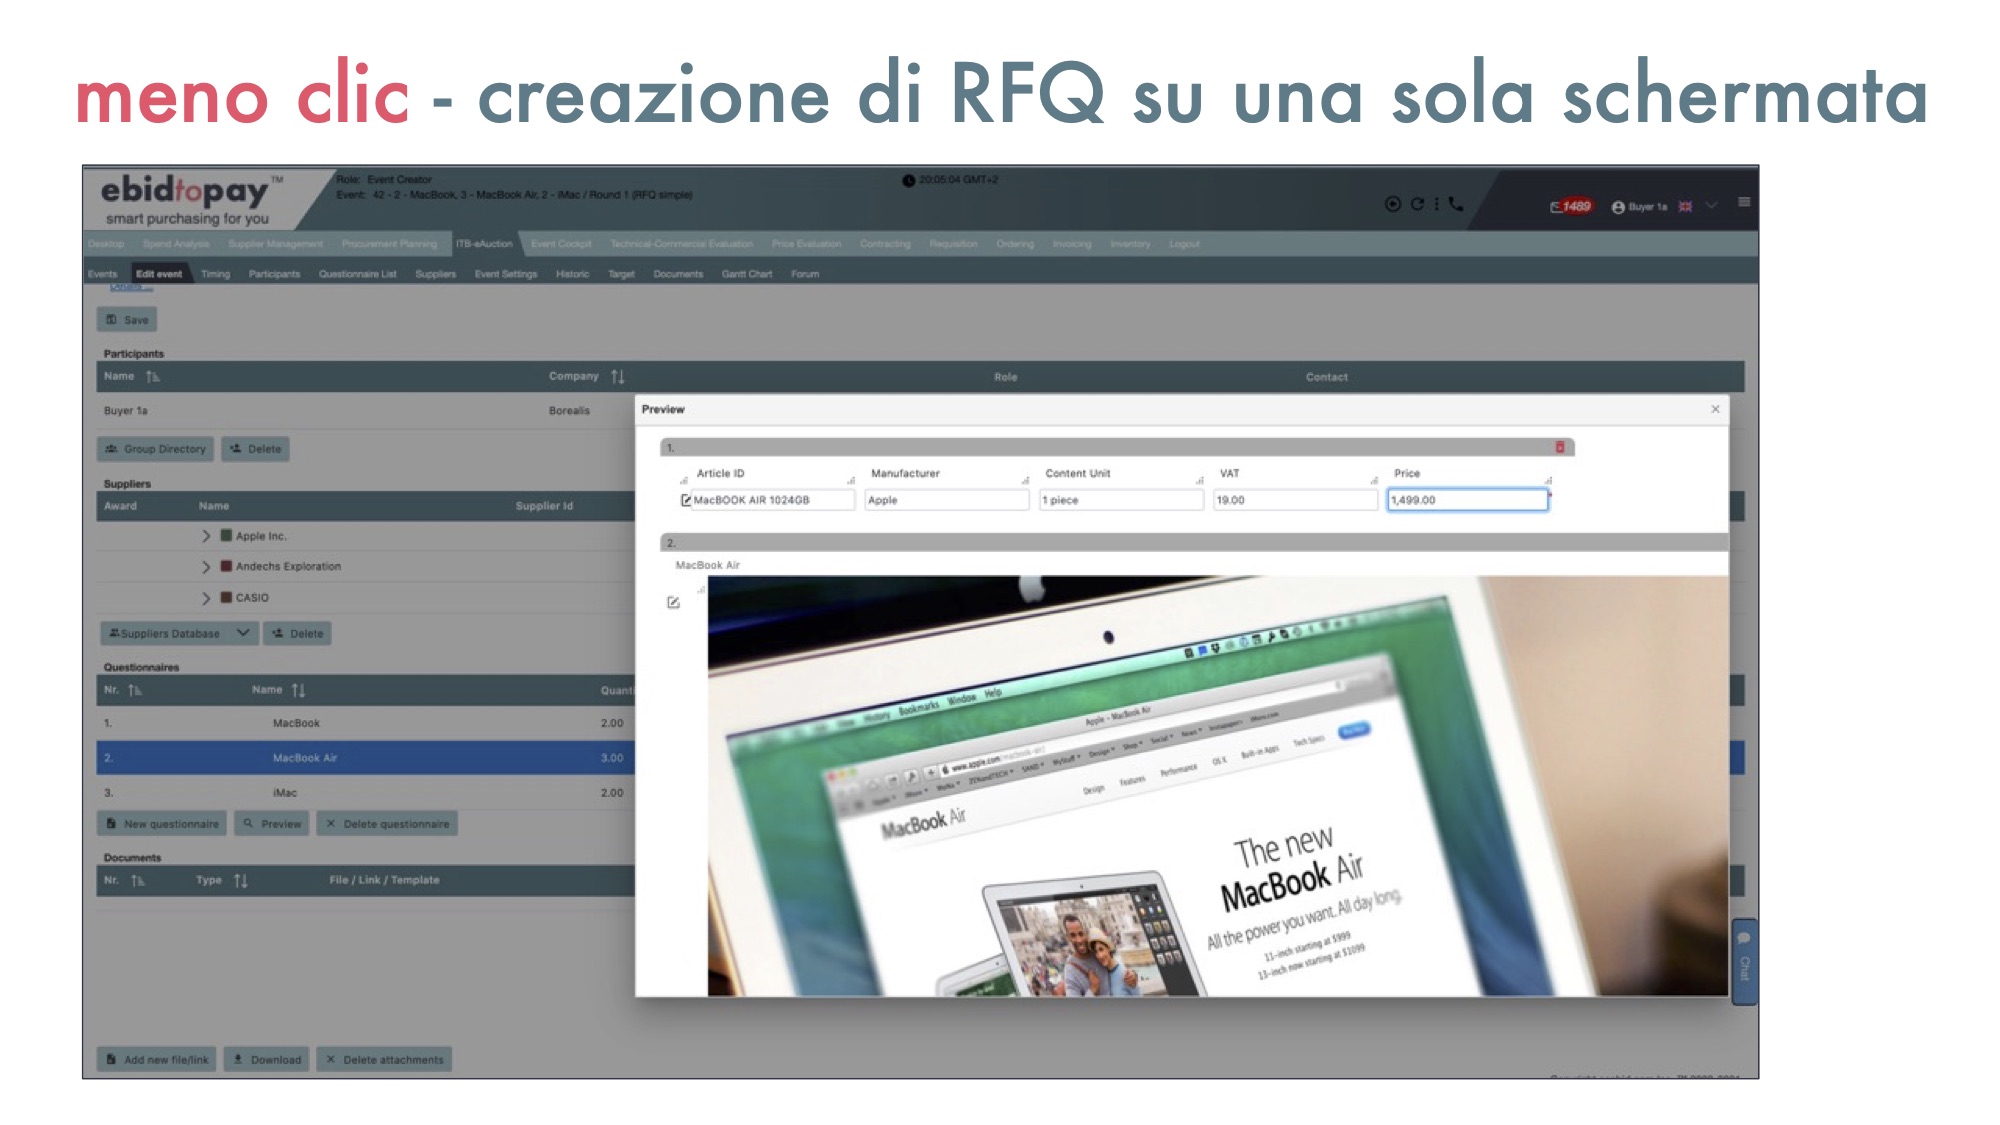The height and width of the screenshot is (1125, 2000).
Task: Click red status square of CASIO
Action: pyautogui.click(x=226, y=597)
